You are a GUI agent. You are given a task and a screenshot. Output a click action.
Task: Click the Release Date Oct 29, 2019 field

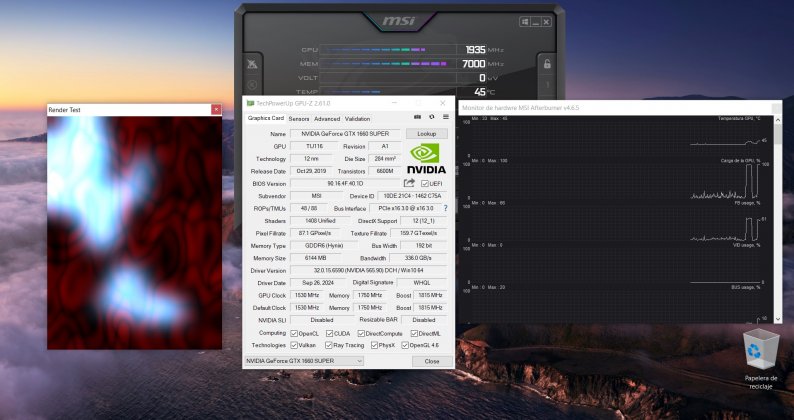(x=310, y=171)
